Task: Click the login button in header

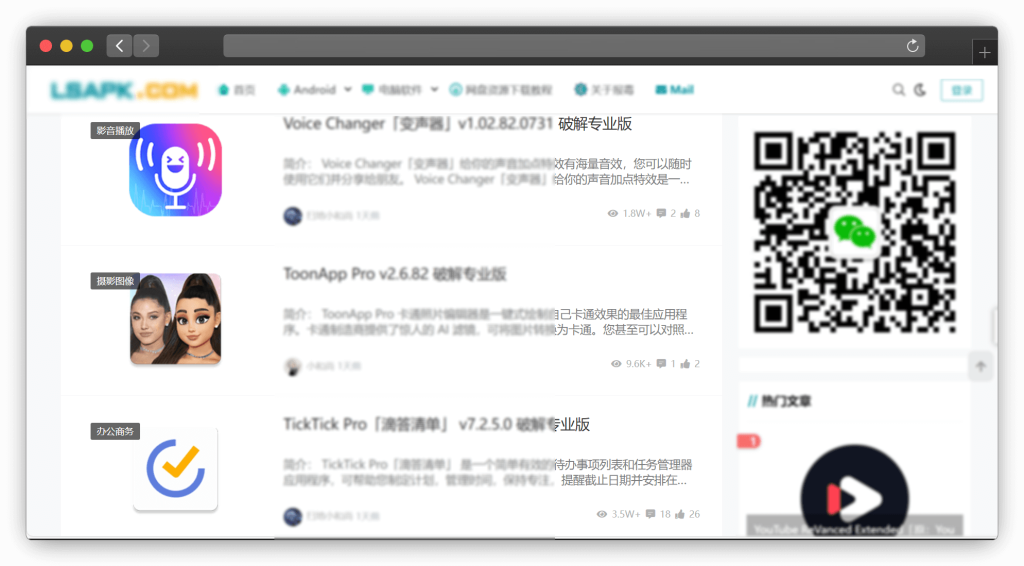Action: [x=961, y=90]
